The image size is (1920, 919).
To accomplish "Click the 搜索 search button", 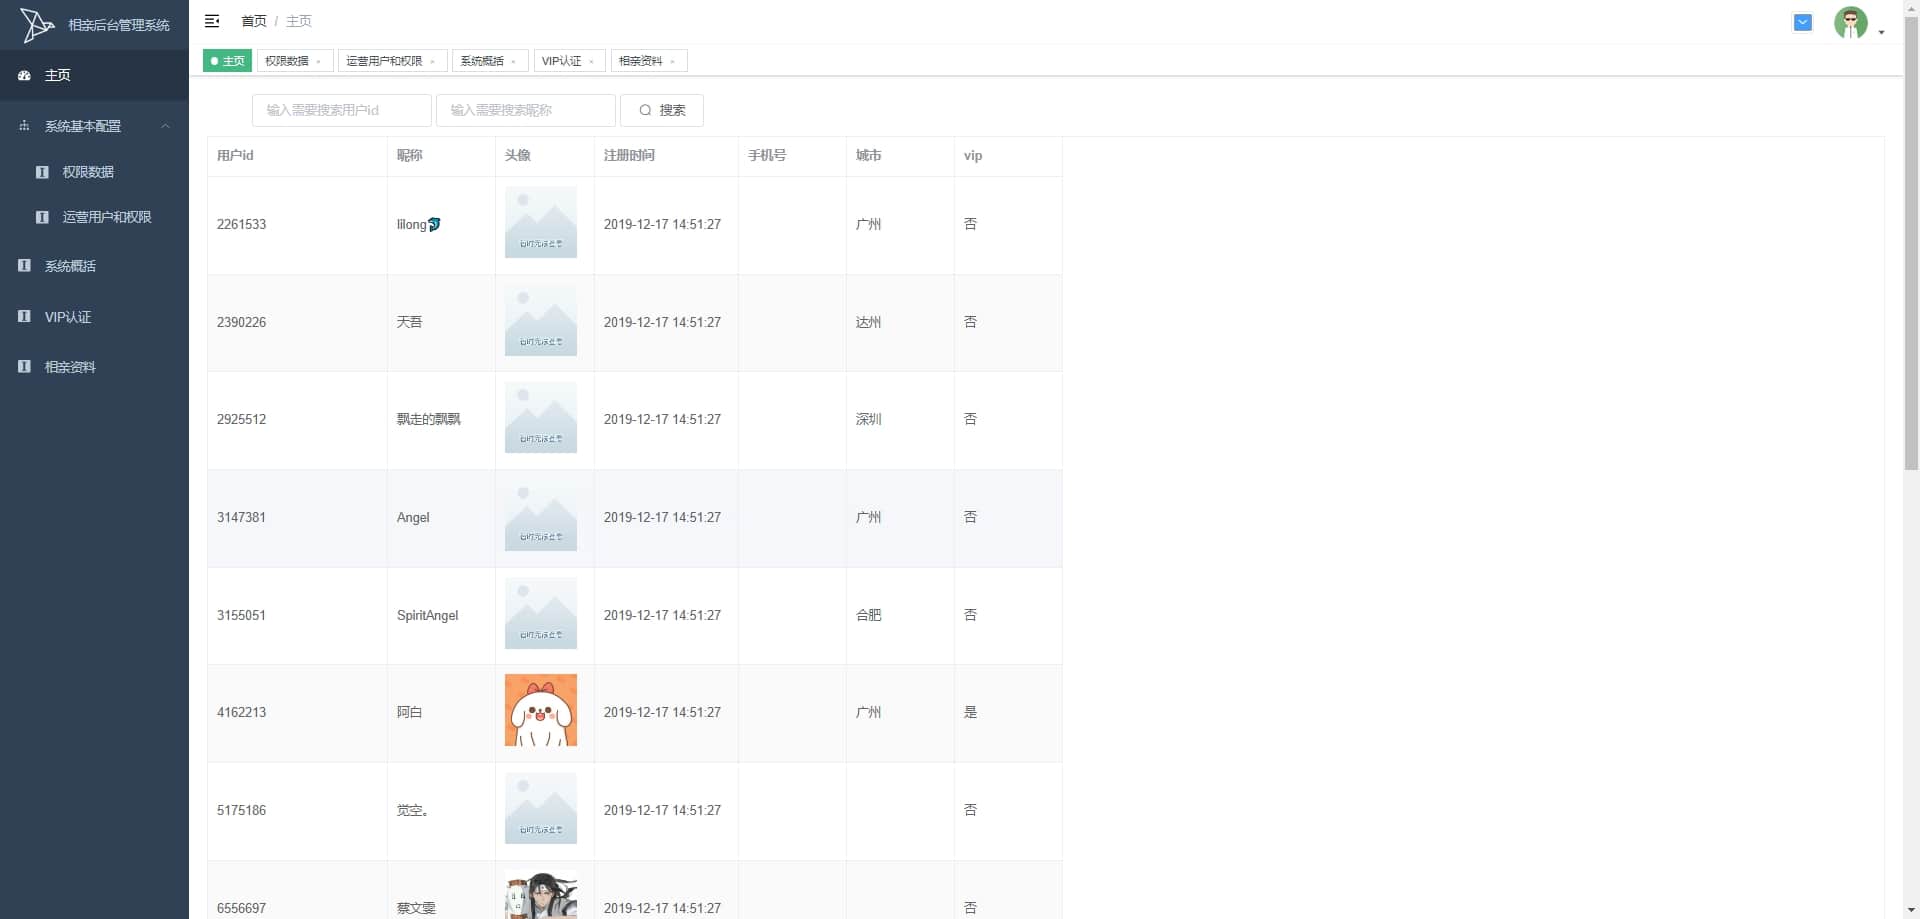I will pos(662,110).
